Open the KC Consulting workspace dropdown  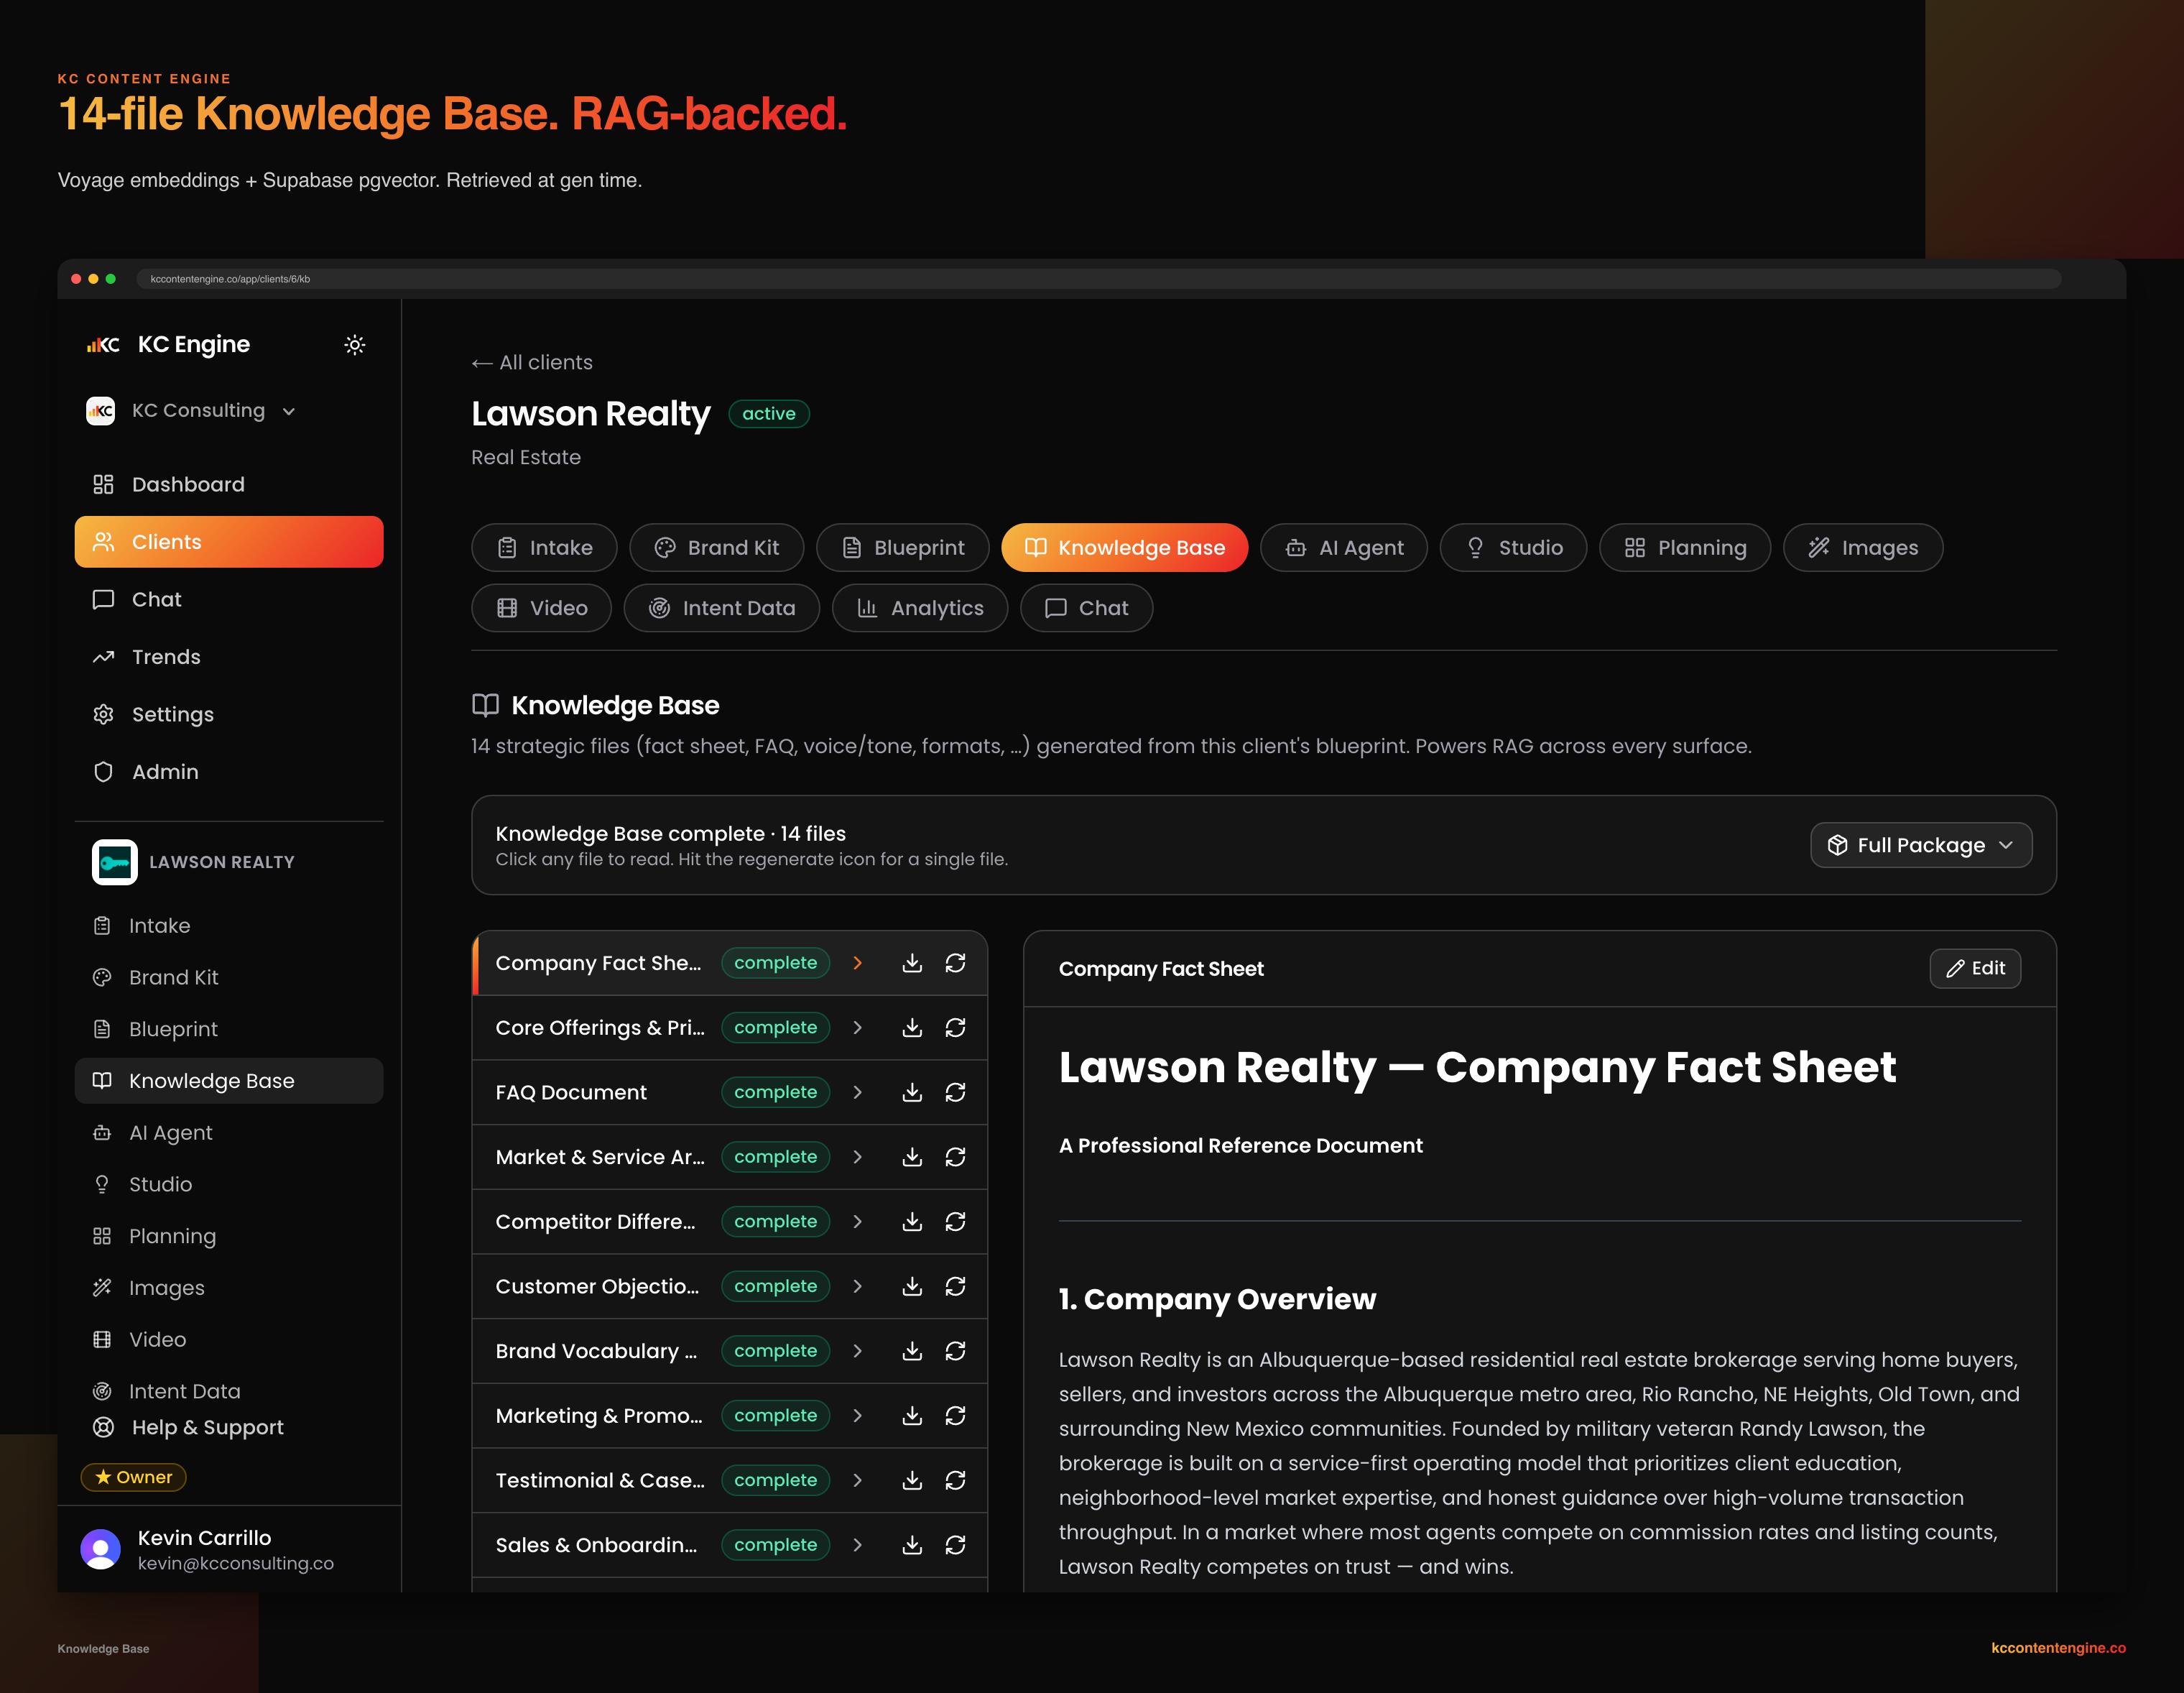pos(190,411)
